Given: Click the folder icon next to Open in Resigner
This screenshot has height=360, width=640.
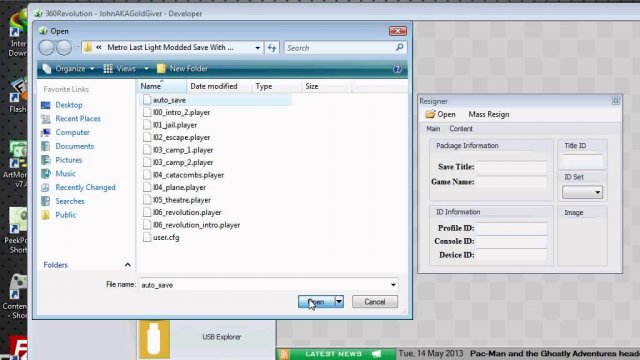Looking at the screenshot, I should pyautogui.click(x=430, y=114).
